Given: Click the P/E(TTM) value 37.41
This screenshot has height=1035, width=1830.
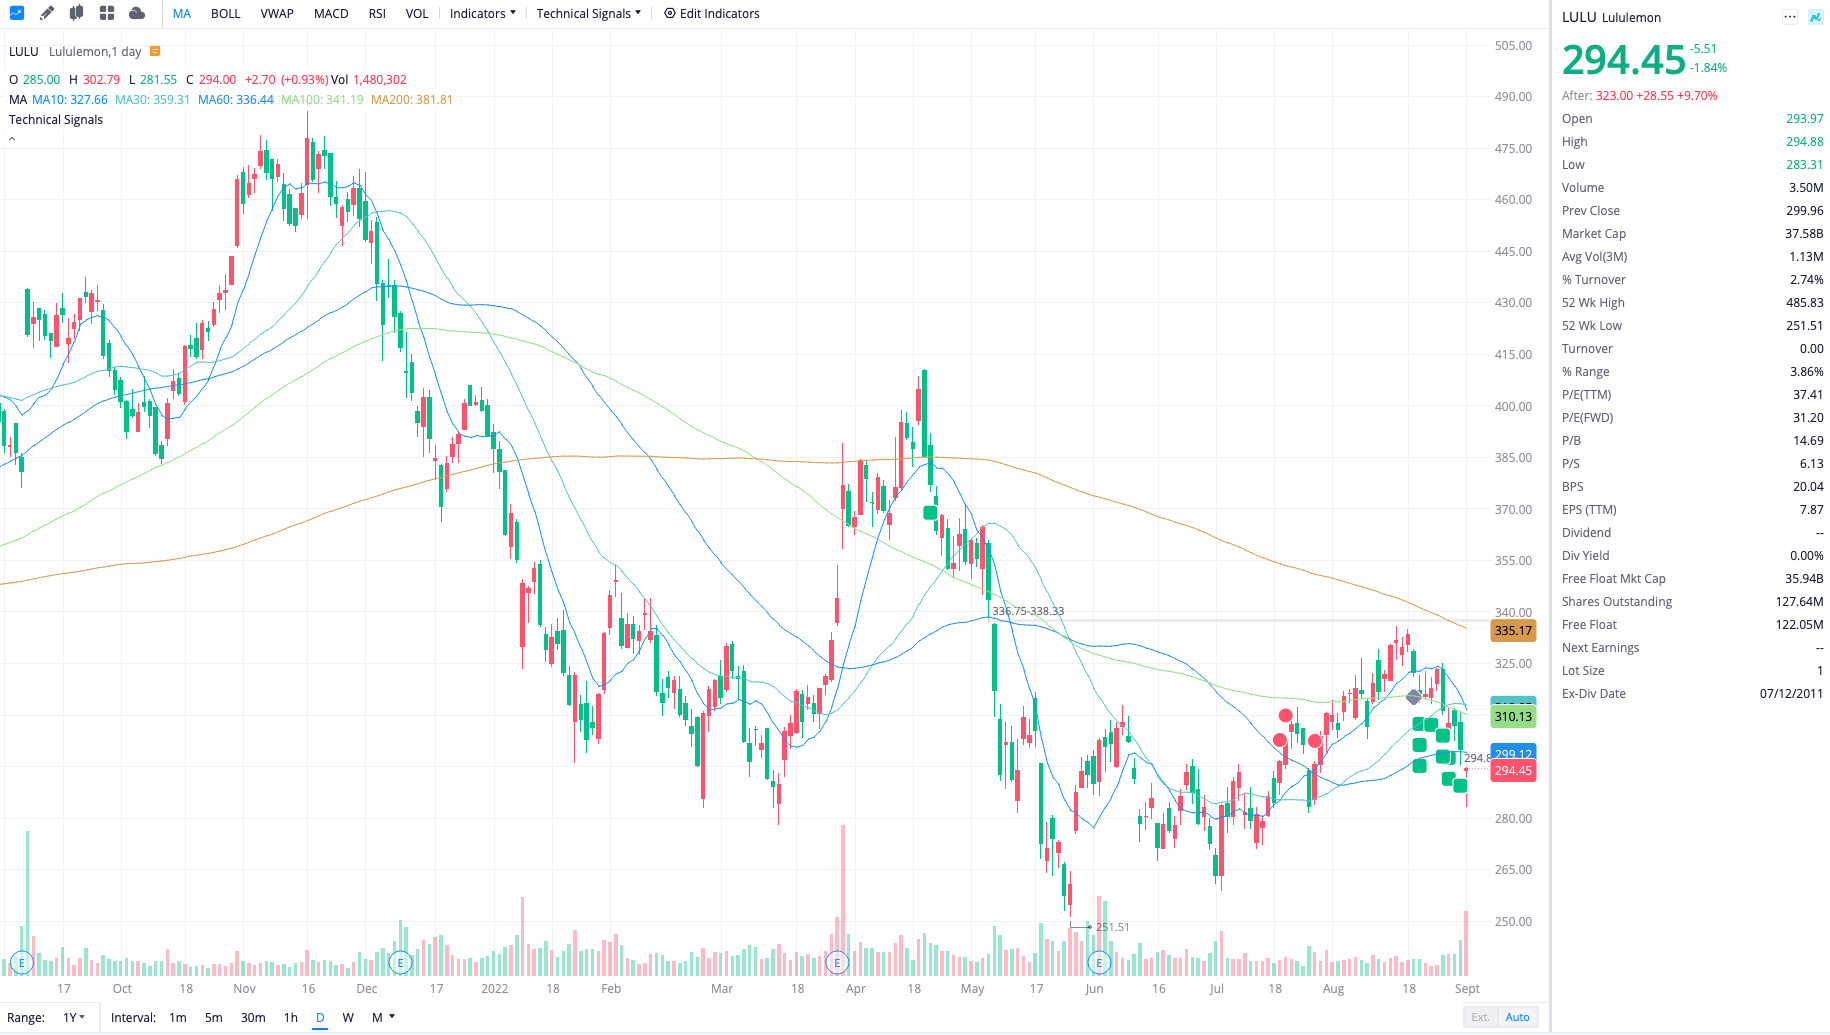Looking at the screenshot, I should pos(1808,394).
